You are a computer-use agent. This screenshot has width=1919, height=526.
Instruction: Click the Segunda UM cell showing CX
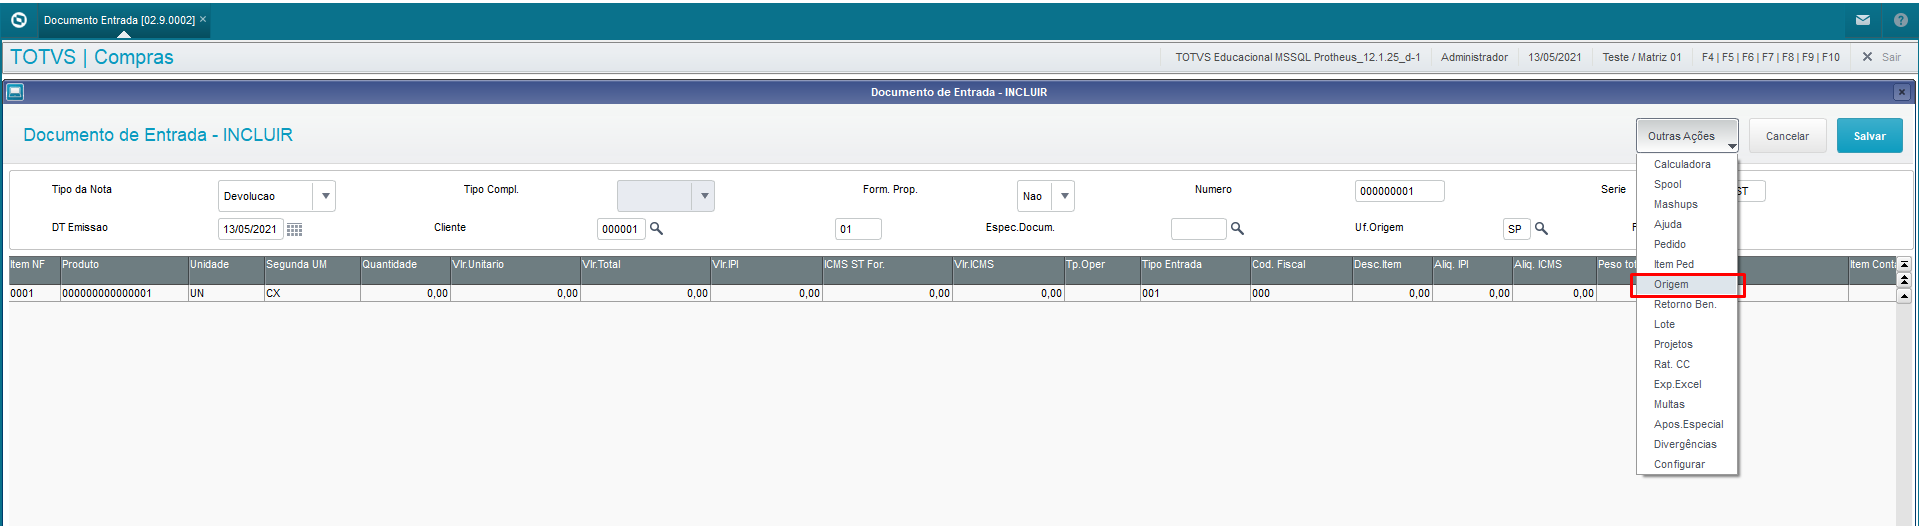coord(312,293)
